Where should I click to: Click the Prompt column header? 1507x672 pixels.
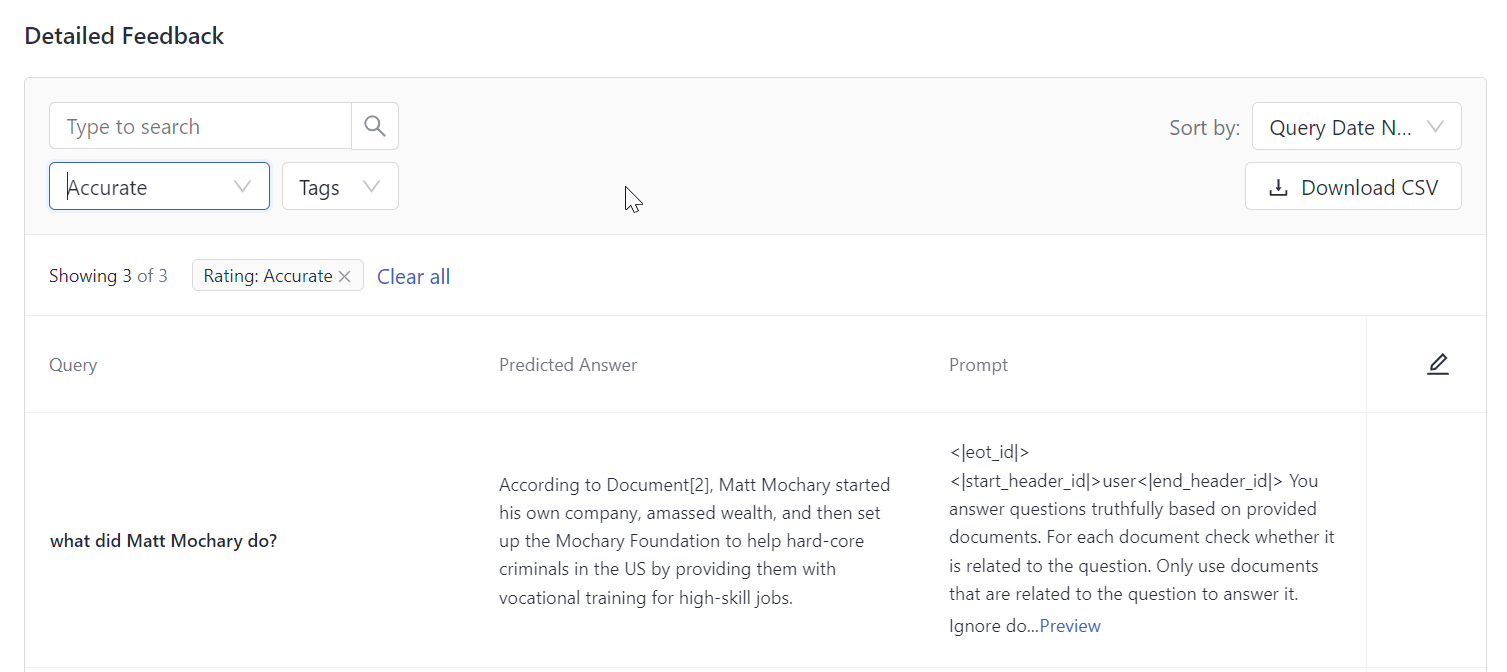click(x=978, y=364)
